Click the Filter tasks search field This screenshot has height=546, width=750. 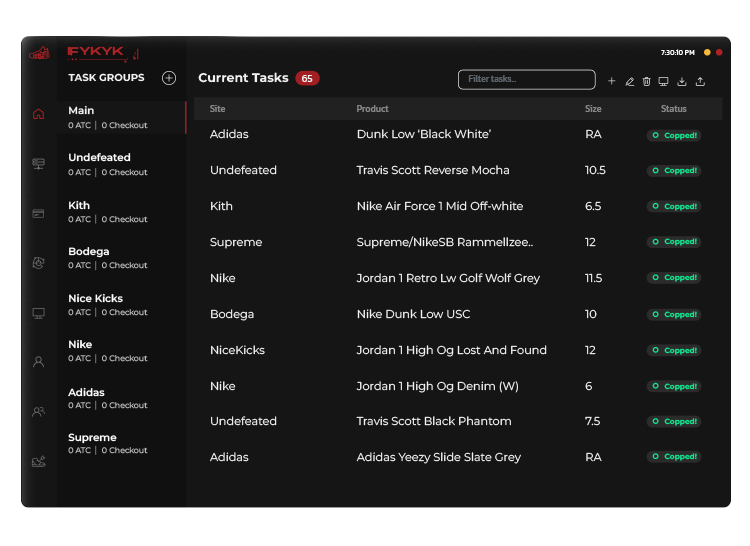coord(526,79)
